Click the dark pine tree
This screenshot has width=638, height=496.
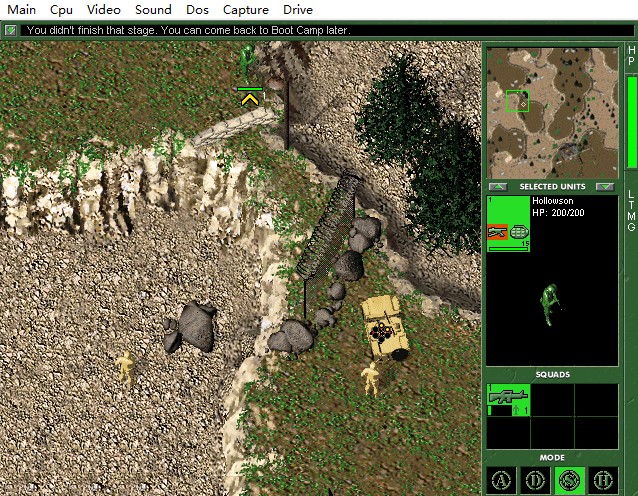click(x=421, y=155)
